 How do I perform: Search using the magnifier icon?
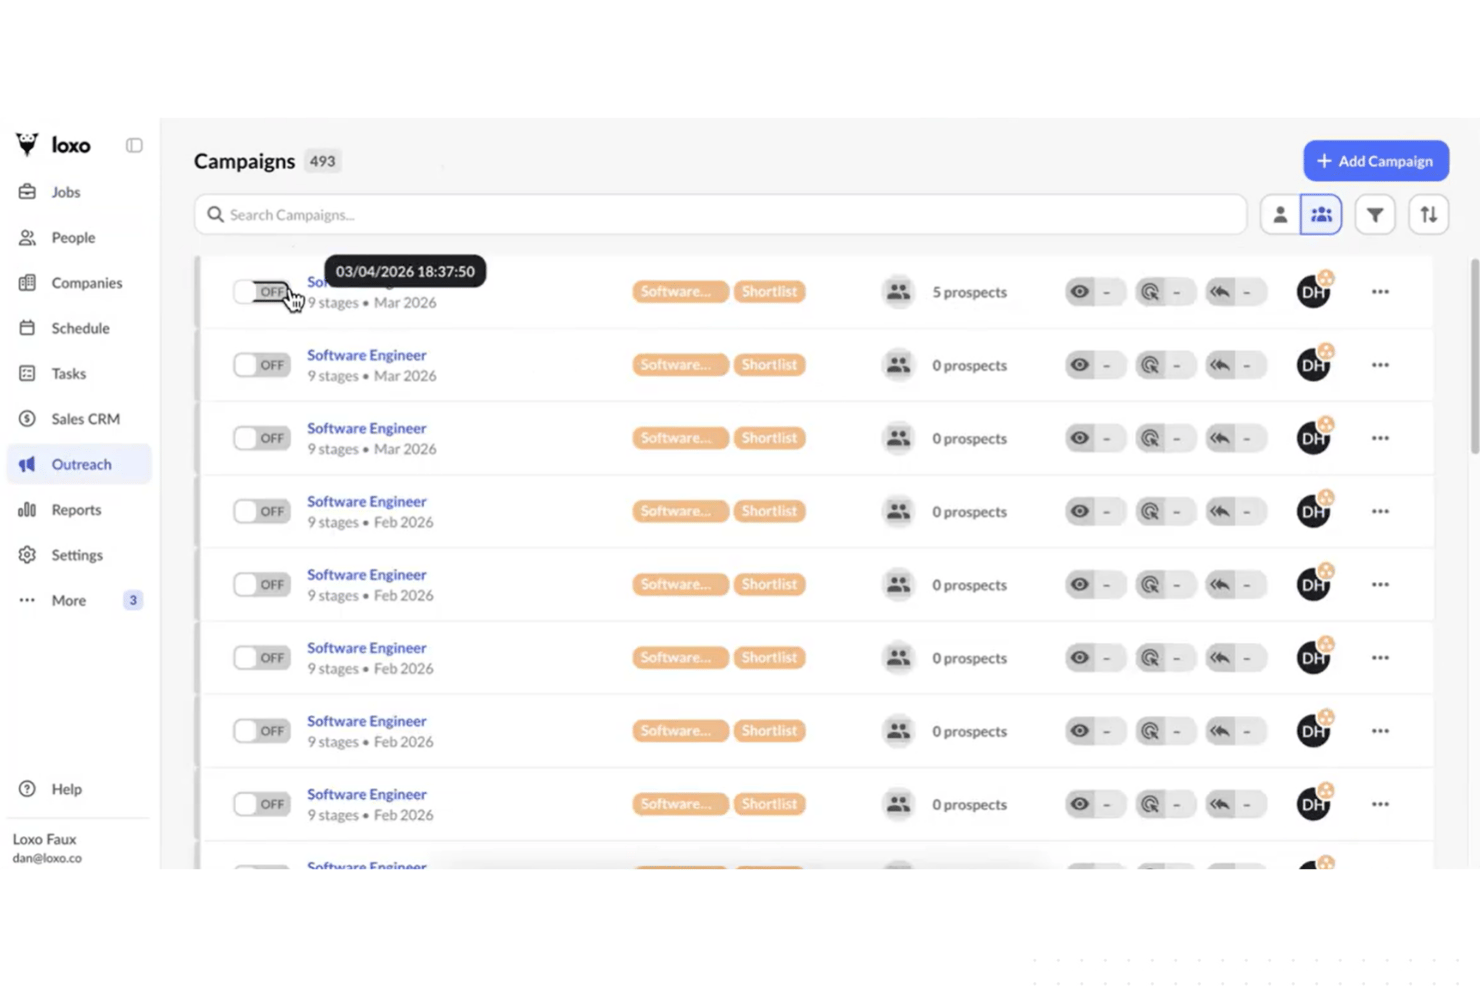[x=215, y=214]
